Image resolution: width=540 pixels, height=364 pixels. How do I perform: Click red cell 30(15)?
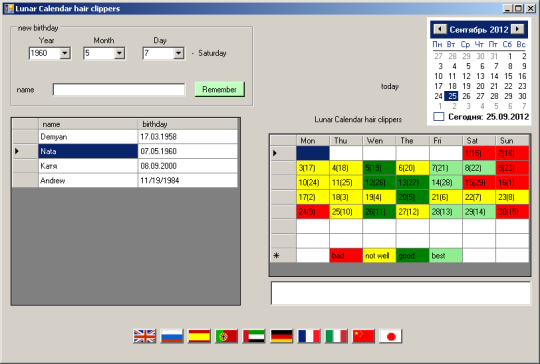[512, 212]
